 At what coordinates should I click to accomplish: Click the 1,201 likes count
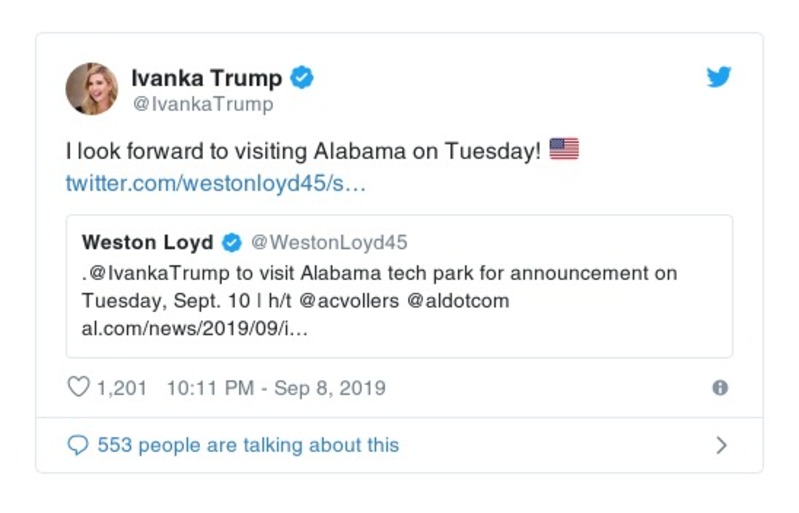pos(122,389)
